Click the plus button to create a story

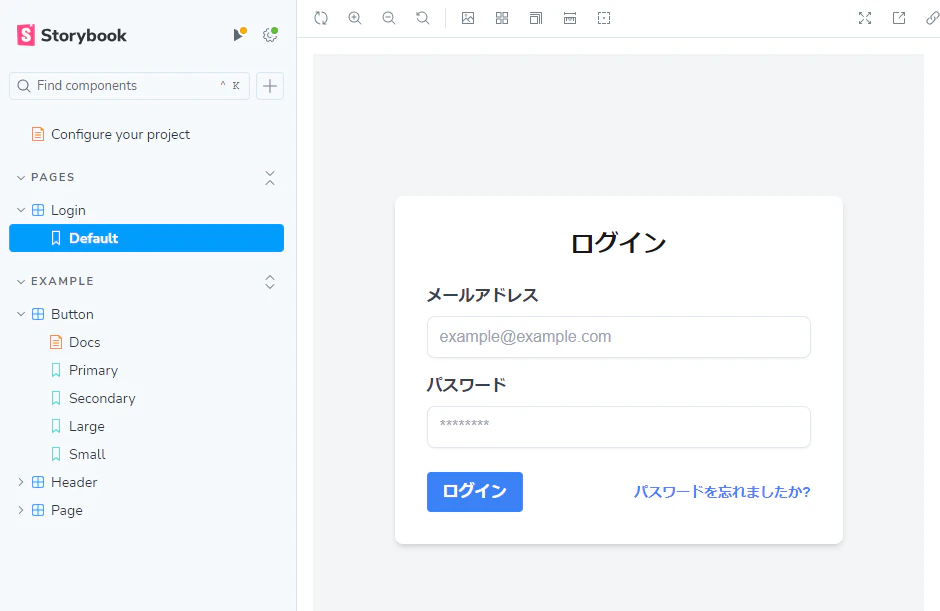270,86
